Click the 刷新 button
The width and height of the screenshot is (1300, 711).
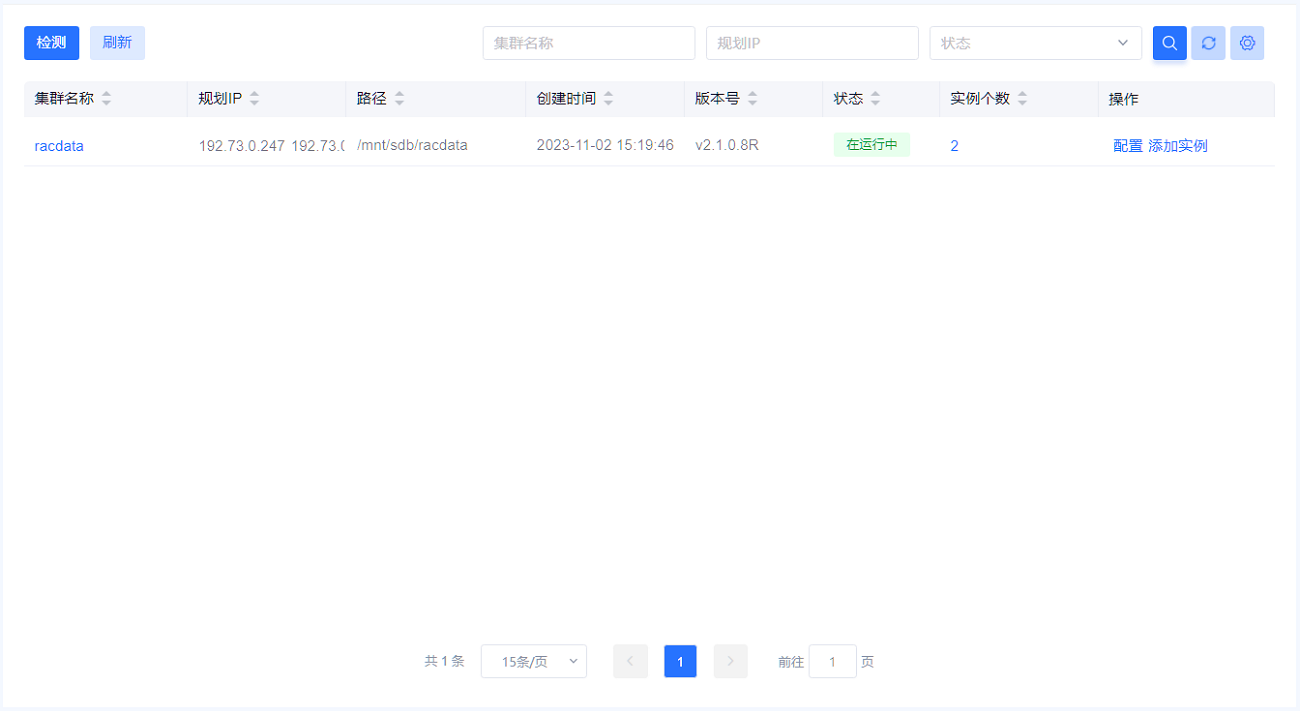(x=117, y=43)
